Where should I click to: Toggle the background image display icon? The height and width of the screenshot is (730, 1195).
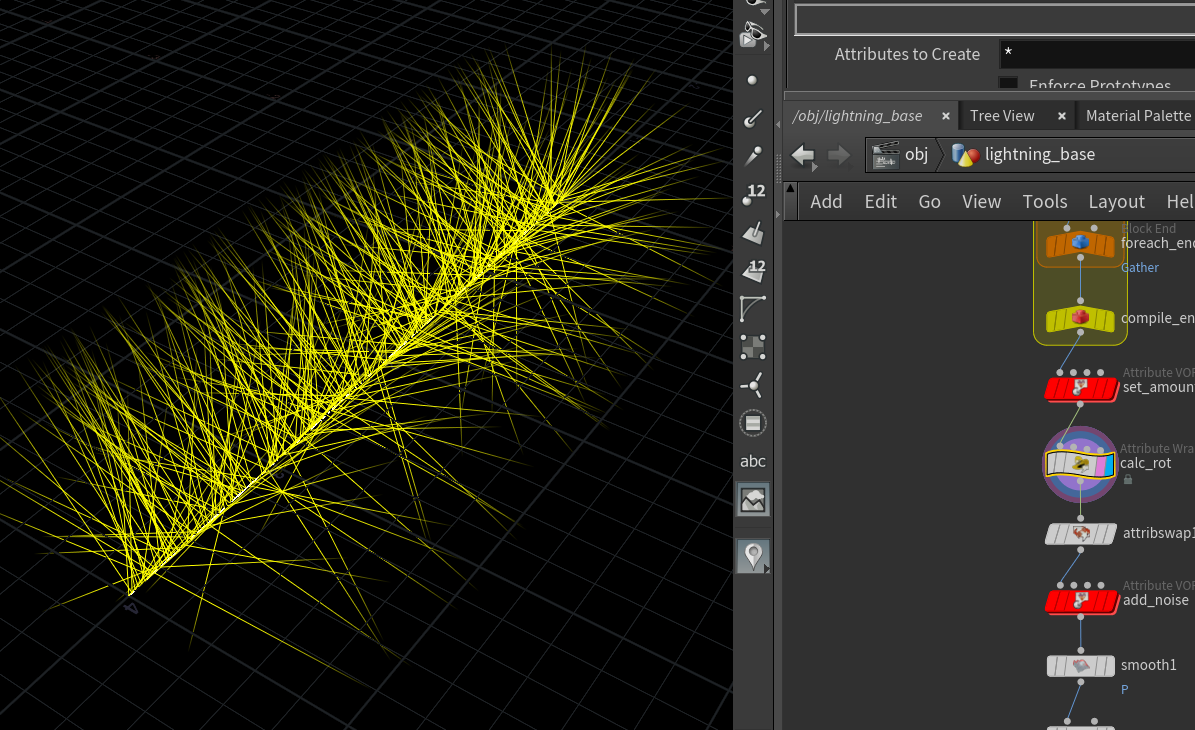(753, 500)
